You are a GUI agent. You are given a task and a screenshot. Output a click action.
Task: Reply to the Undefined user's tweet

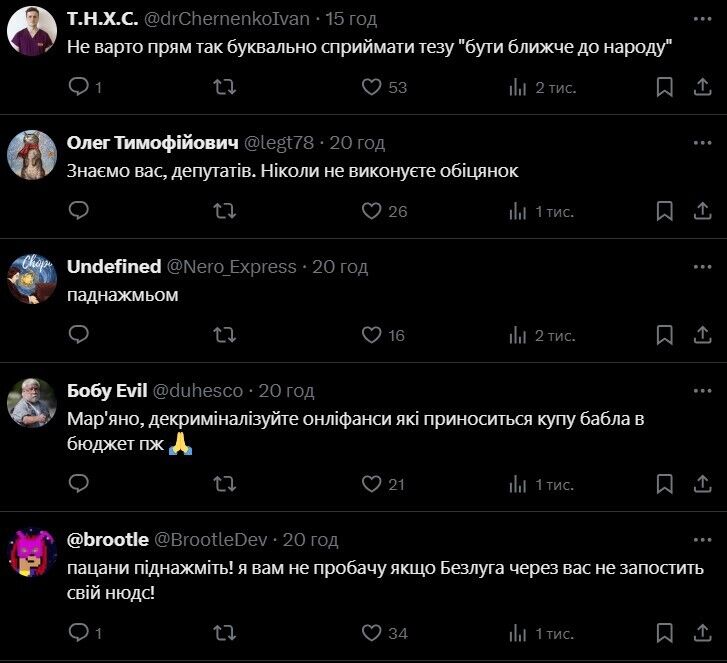pyautogui.click(x=79, y=335)
